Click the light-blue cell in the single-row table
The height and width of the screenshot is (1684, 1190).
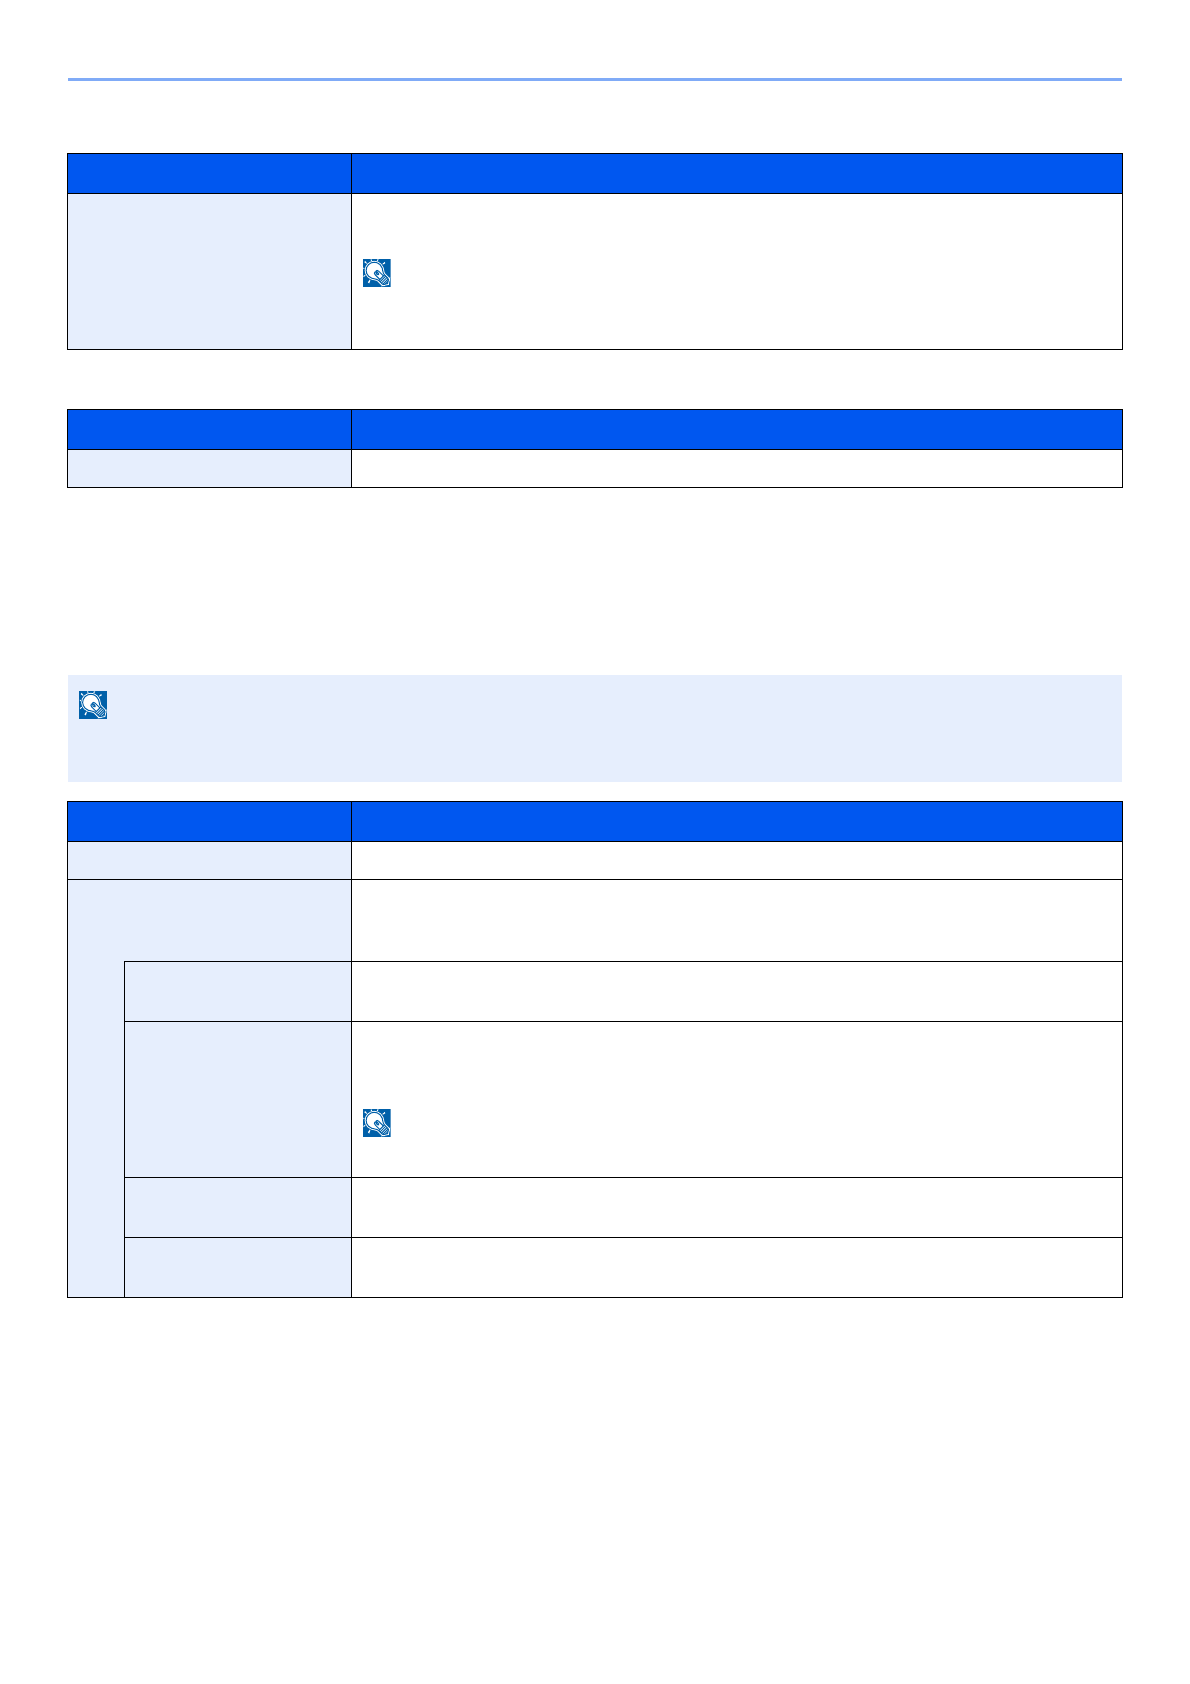[209, 468]
